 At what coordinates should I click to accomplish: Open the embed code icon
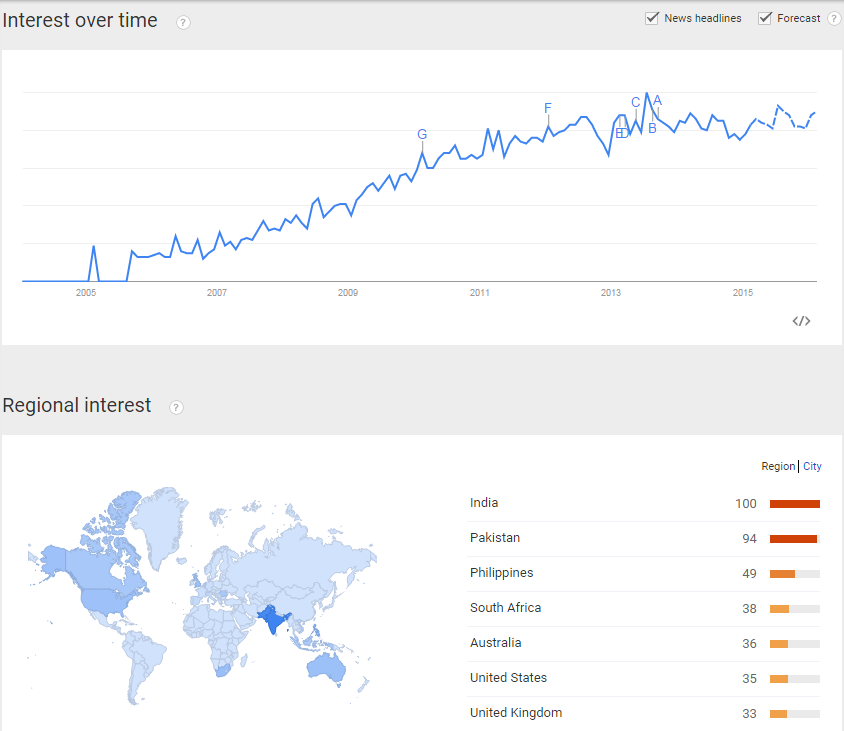pos(801,321)
